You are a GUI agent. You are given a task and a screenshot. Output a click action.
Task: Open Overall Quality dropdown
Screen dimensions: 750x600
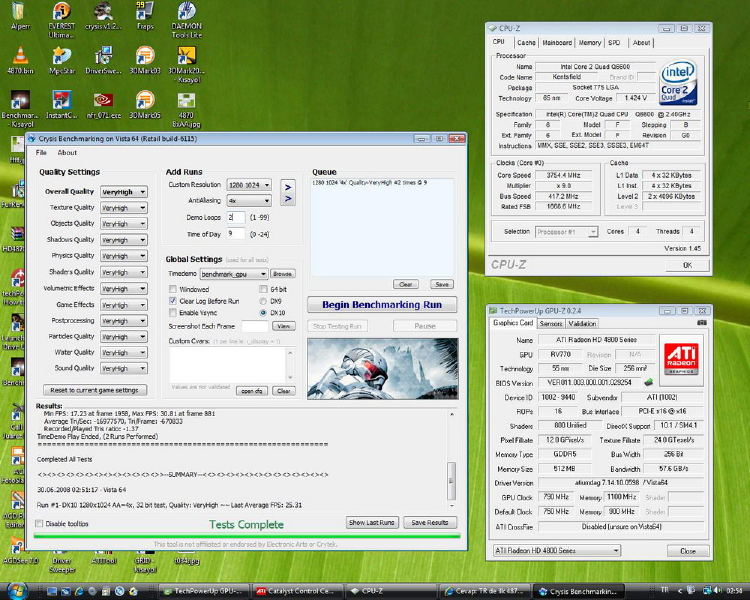click(x=123, y=192)
